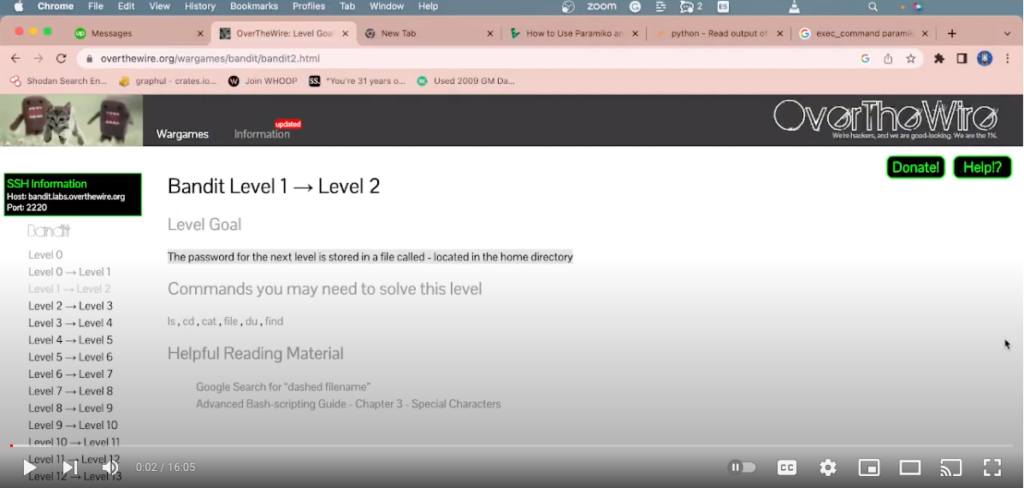This screenshot has height=488, width=1024.
Task: Bookmark page with star icon
Action: (x=911, y=59)
